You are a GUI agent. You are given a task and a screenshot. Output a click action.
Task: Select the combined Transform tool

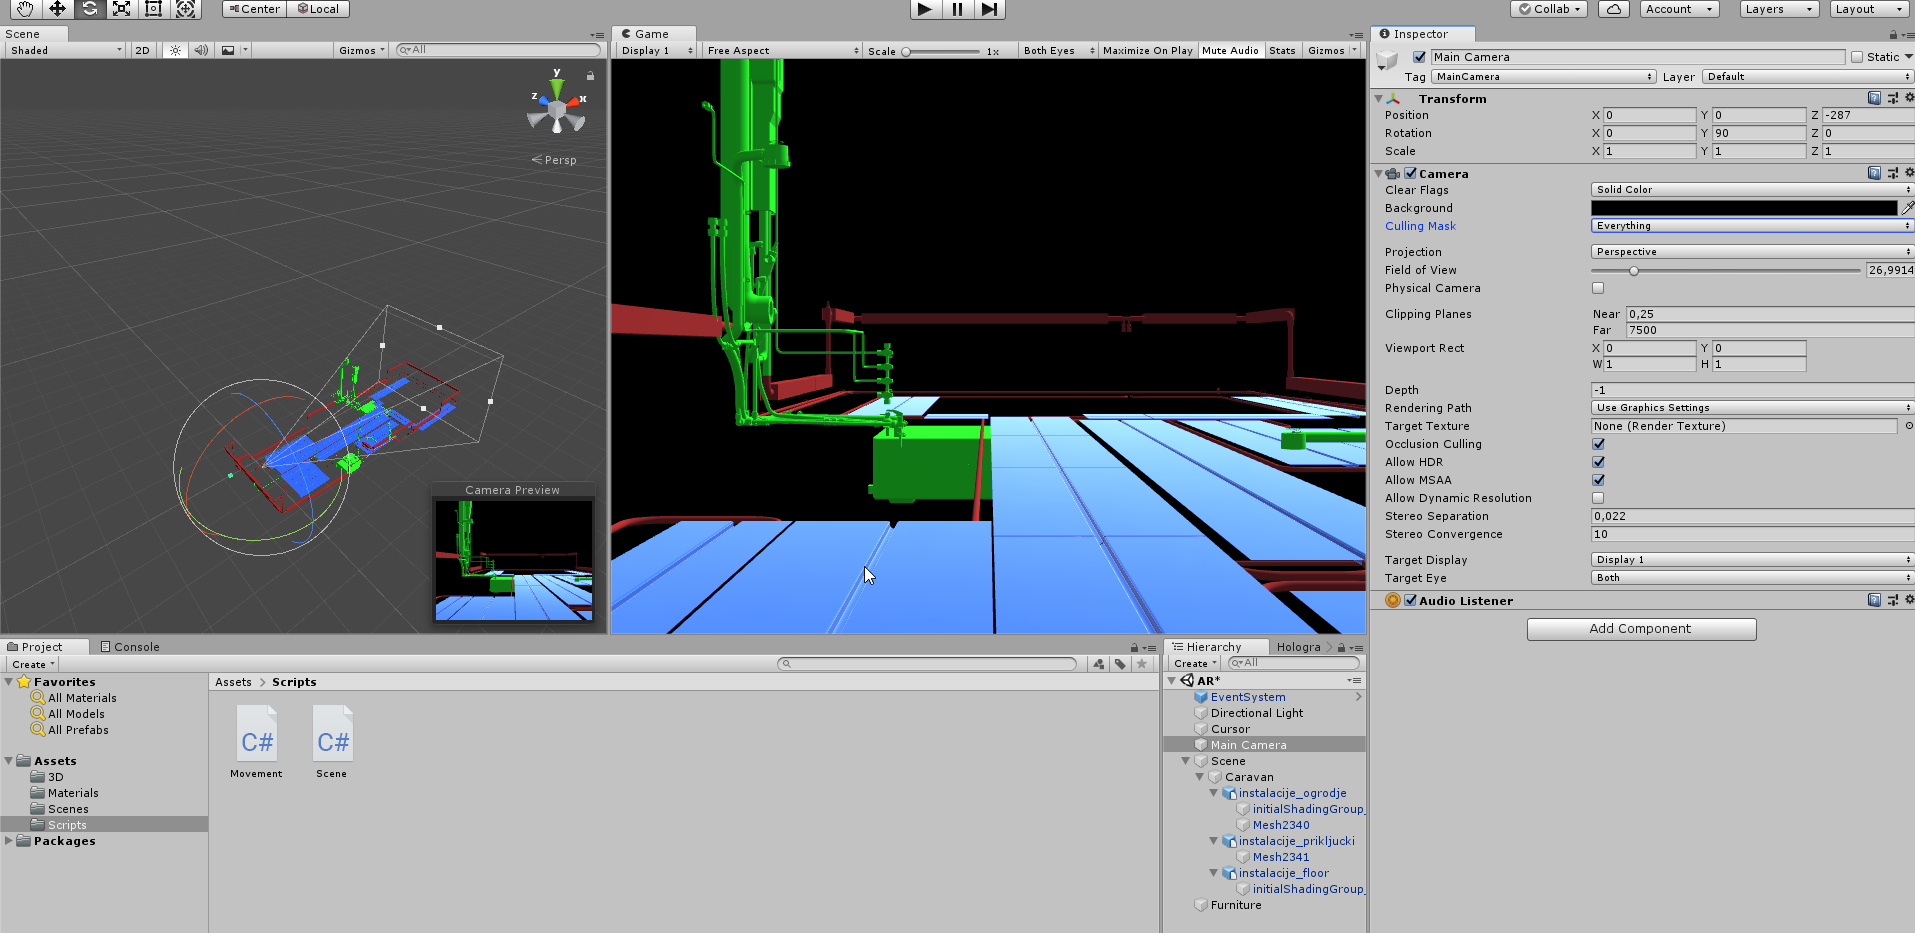coord(185,9)
